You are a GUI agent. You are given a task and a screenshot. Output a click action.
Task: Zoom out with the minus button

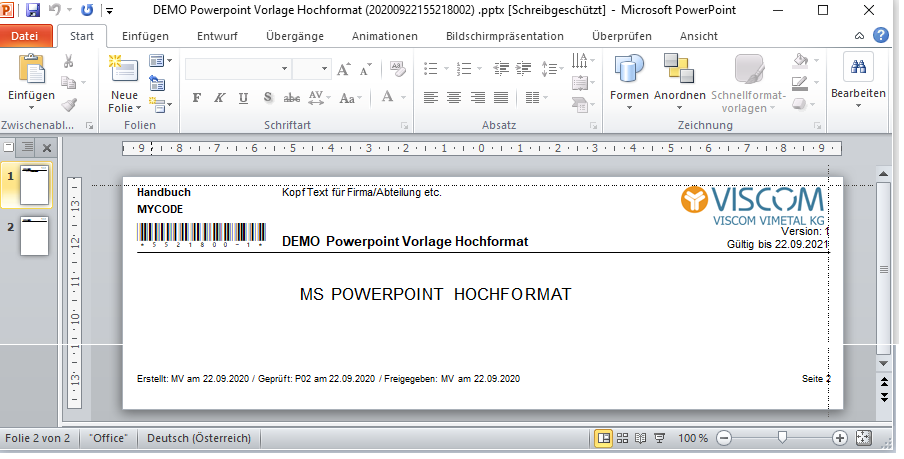pos(724,438)
